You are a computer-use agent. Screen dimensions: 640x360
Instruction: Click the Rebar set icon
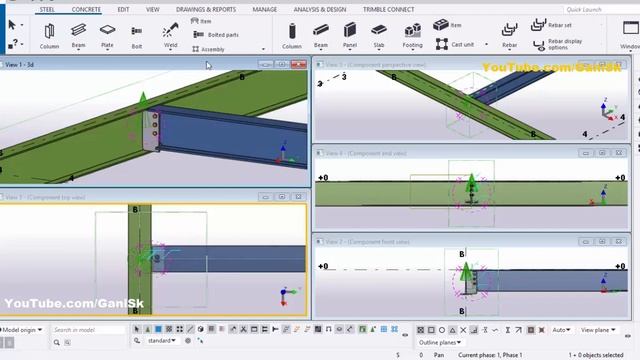click(x=538, y=24)
